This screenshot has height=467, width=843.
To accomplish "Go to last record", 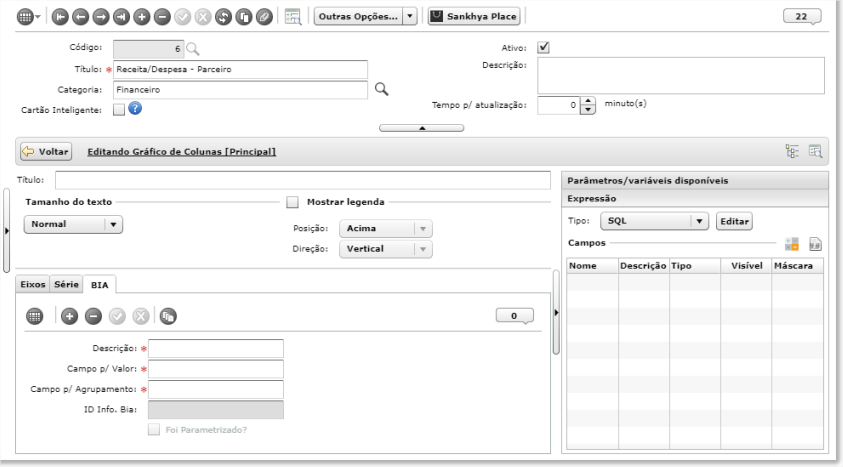I will (122, 17).
